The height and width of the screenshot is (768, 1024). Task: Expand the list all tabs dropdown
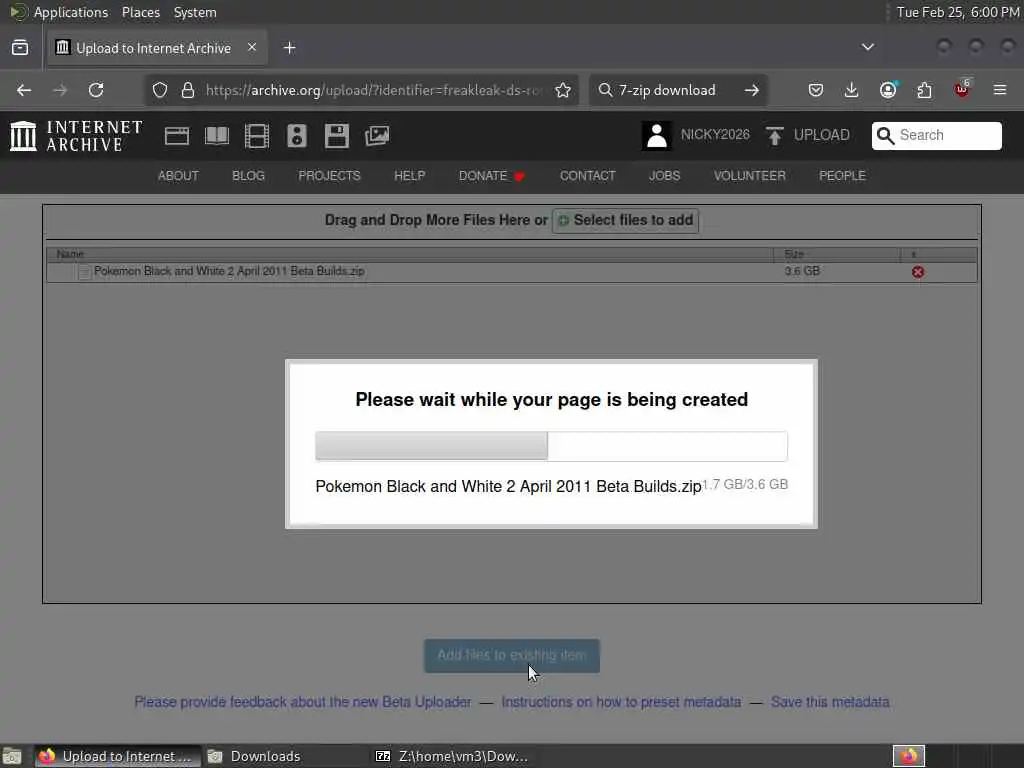click(x=868, y=47)
